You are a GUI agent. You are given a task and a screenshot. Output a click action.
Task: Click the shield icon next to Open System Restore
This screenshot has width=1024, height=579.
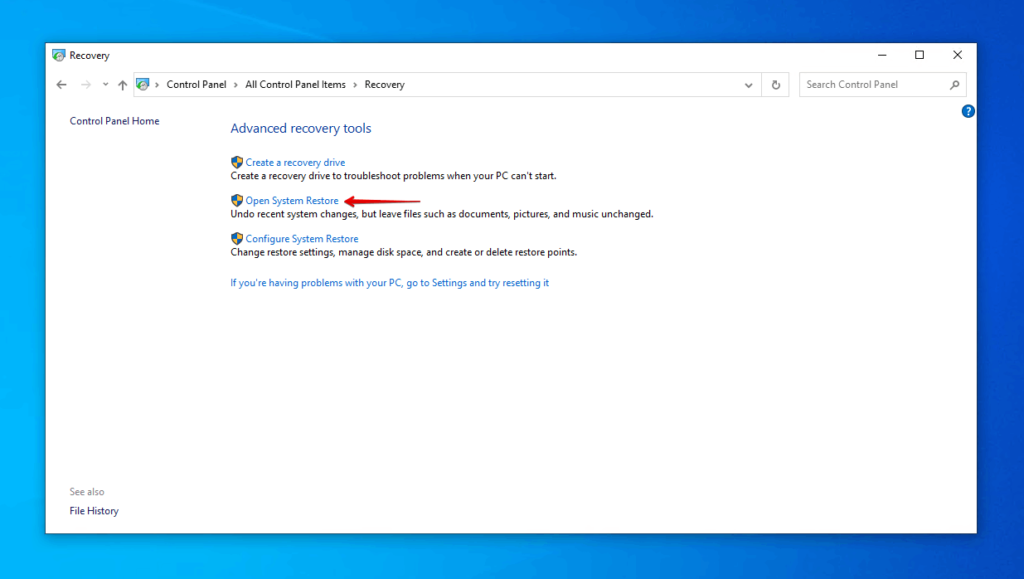pyautogui.click(x=237, y=200)
